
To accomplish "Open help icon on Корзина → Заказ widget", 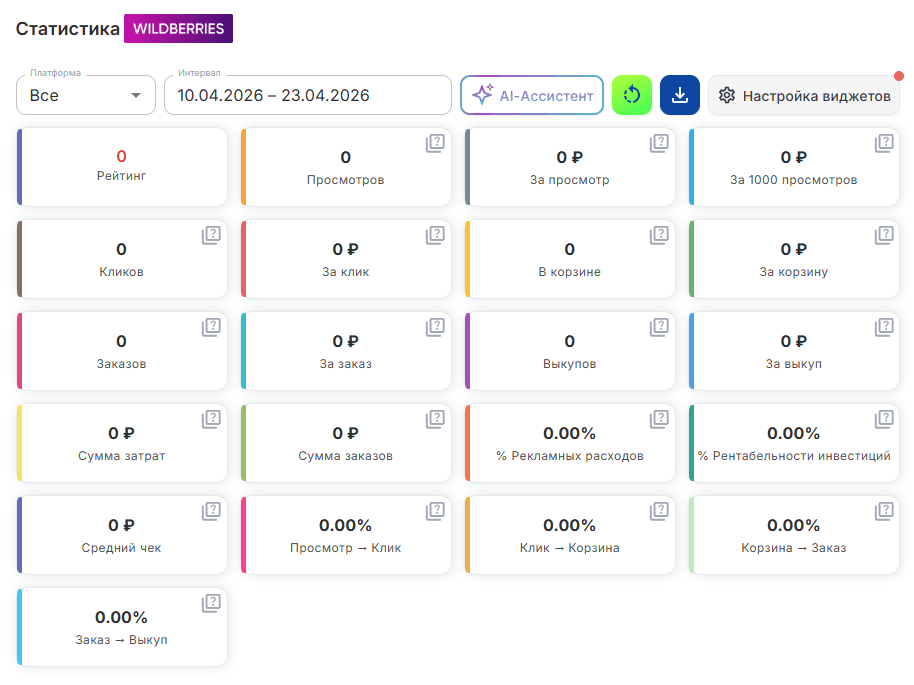I will (884, 512).
